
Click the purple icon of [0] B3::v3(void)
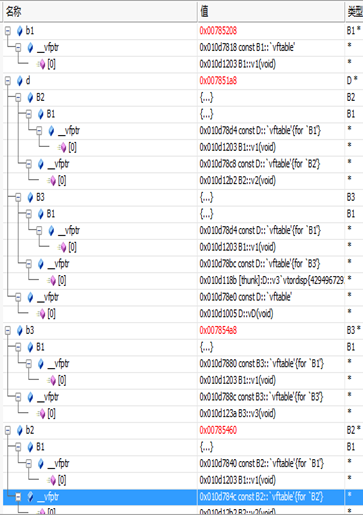41,414
